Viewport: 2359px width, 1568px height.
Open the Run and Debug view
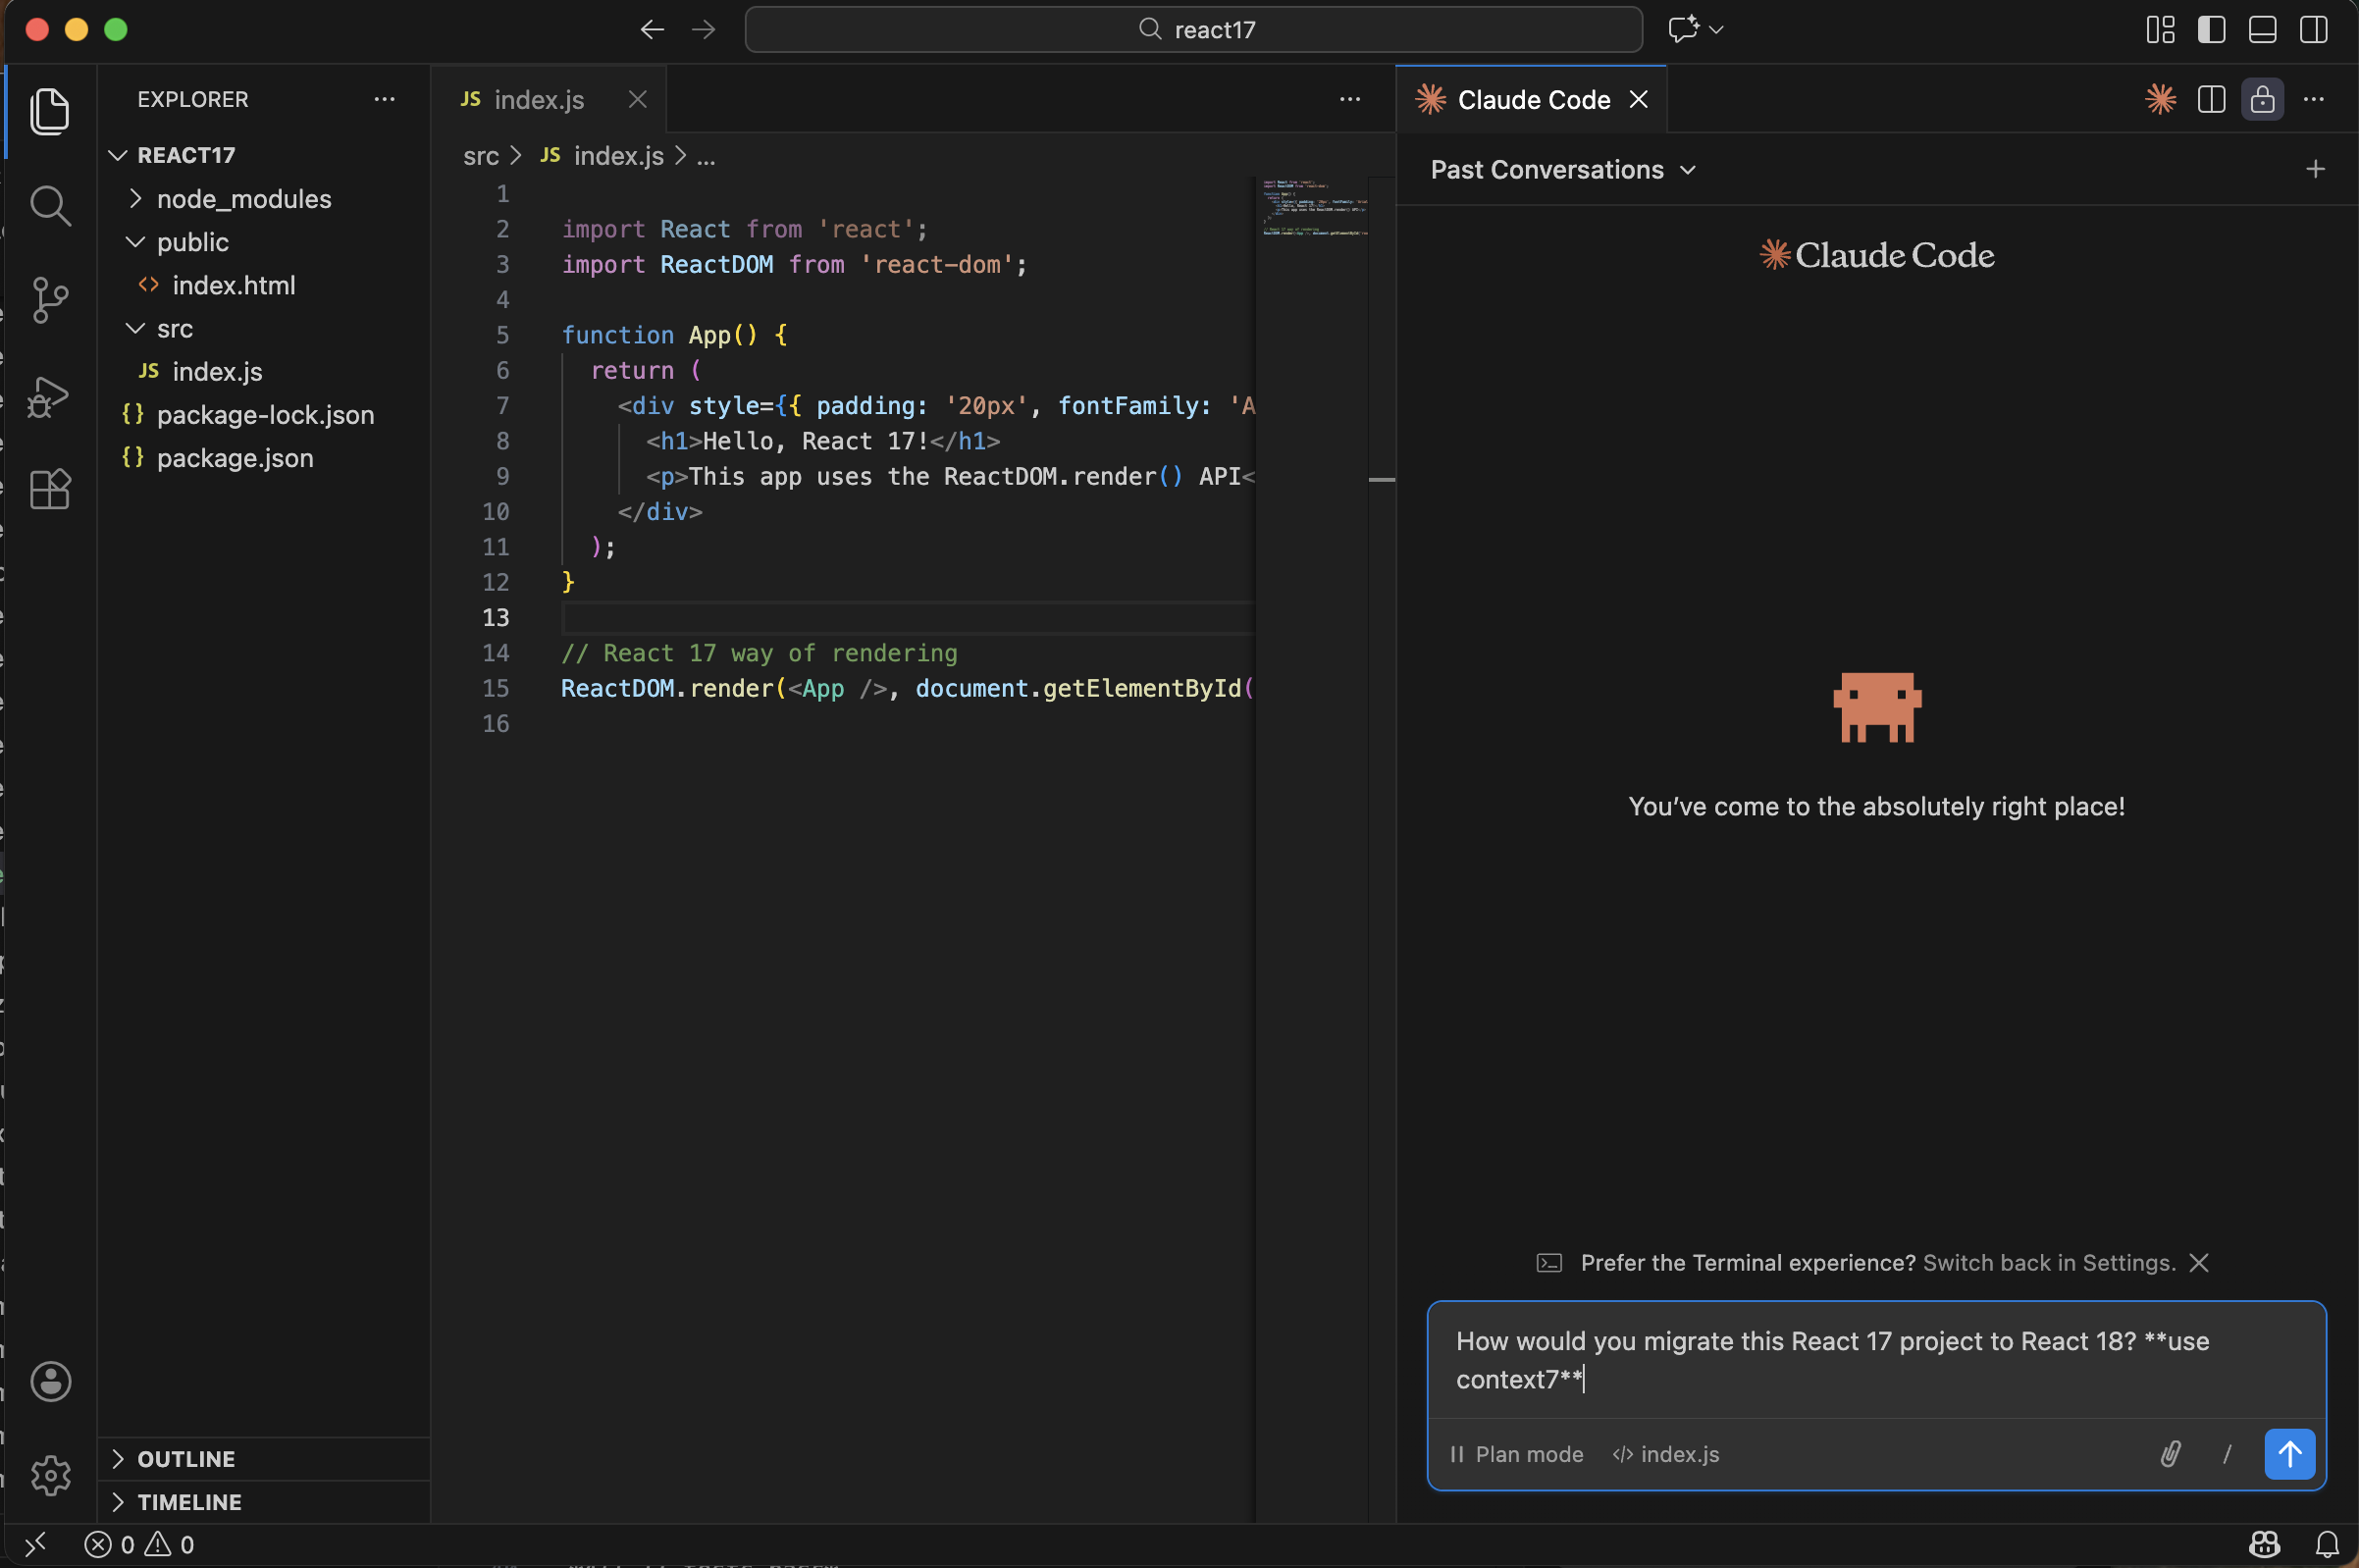(49, 396)
